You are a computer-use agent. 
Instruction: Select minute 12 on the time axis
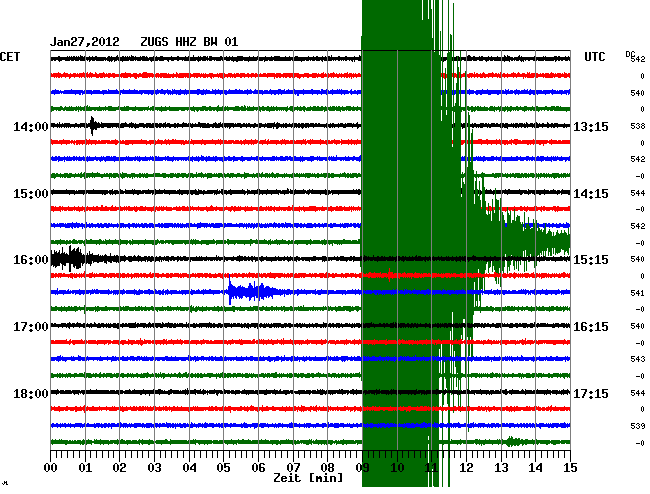click(x=466, y=467)
